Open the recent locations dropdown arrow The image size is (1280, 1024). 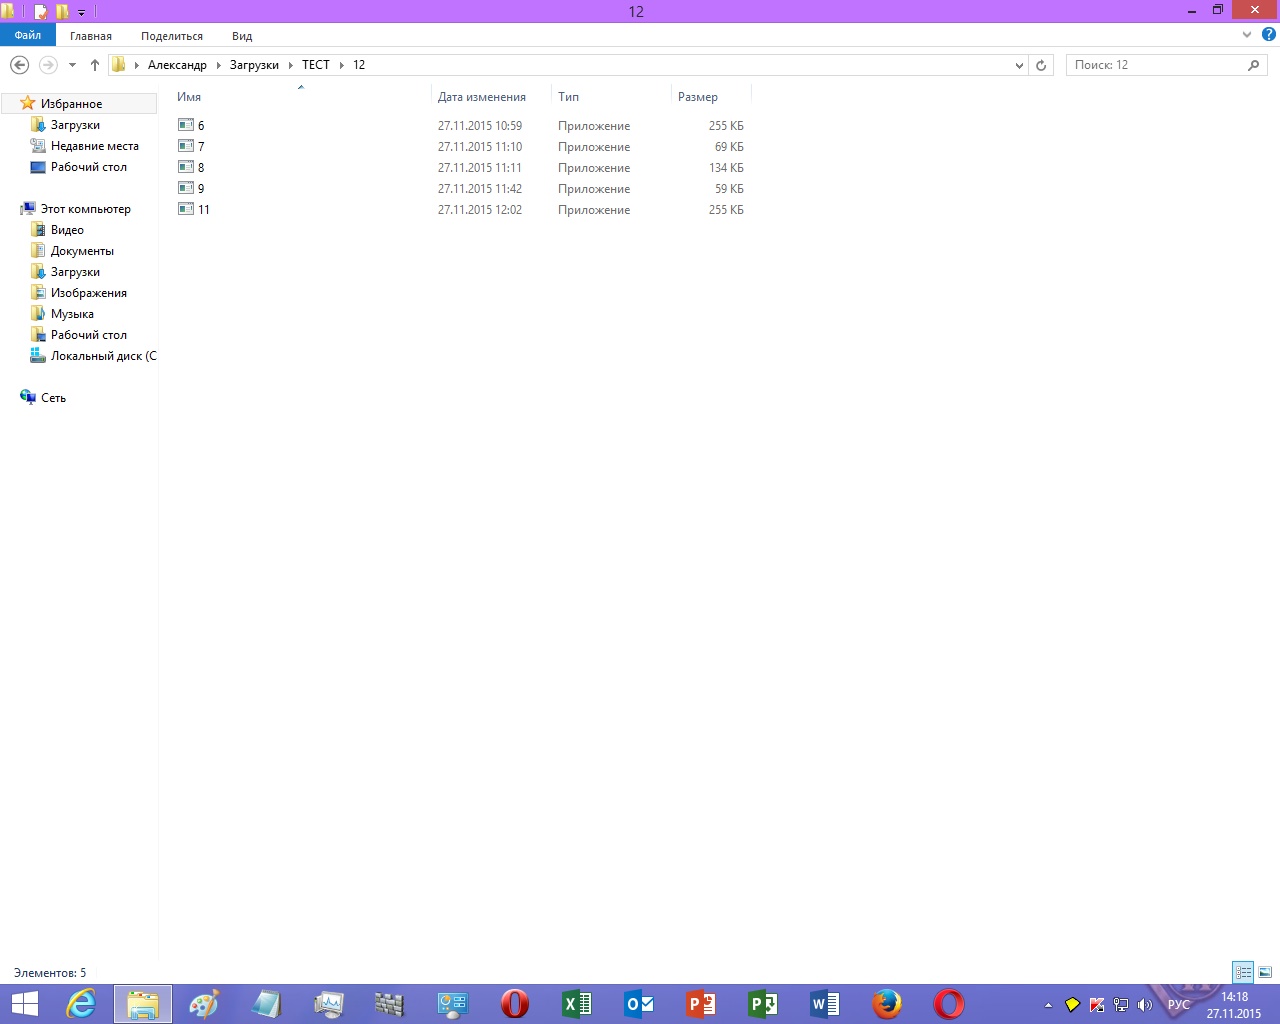(x=72, y=65)
